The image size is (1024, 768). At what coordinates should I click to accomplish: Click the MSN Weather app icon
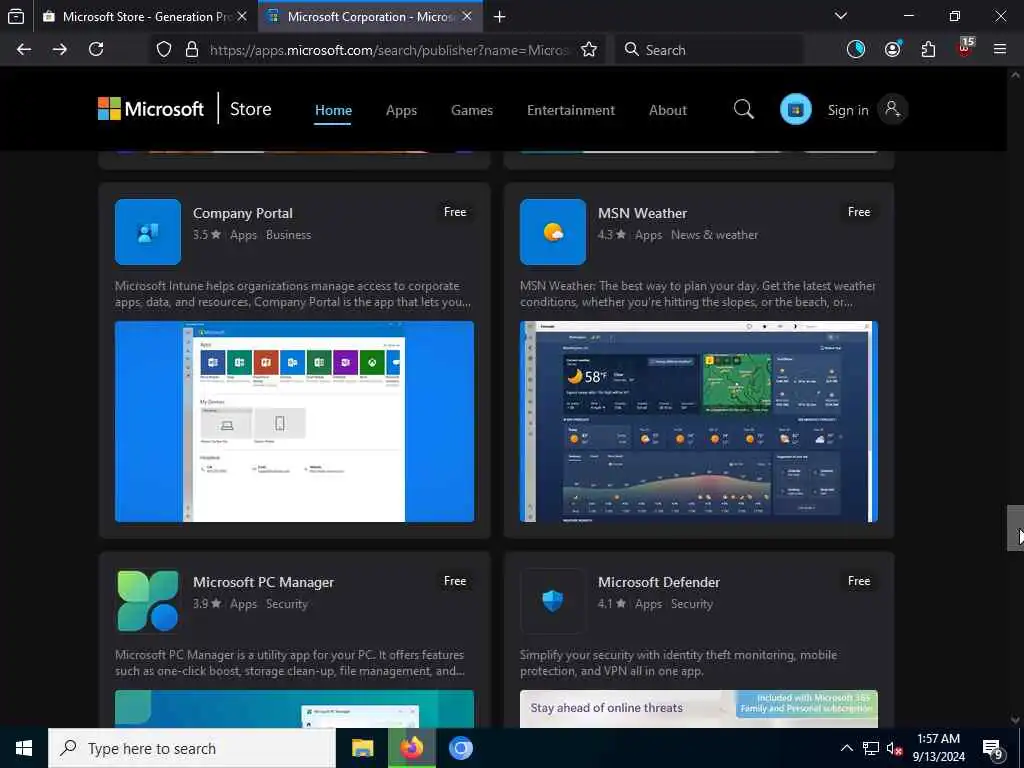(x=552, y=232)
